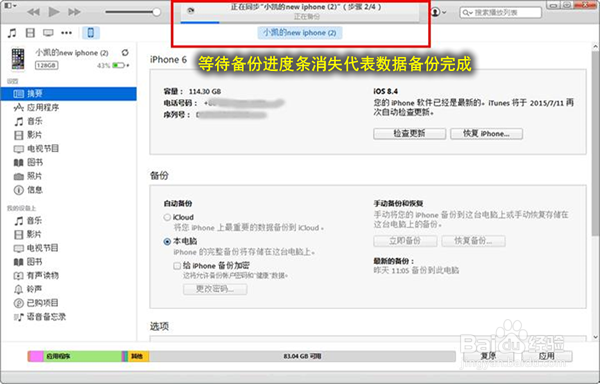Screen dimensions: 600x384
Task: Click the 43% battery indicator
Action: 112,65
